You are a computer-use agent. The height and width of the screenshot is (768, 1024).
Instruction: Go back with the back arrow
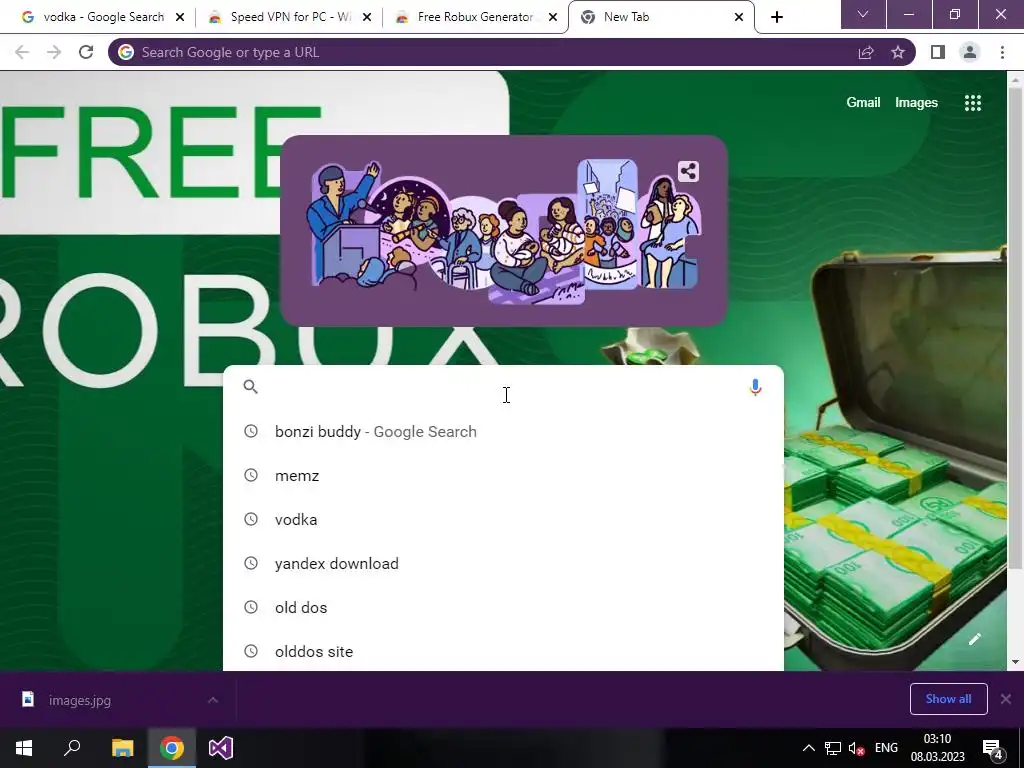pyautogui.click(x=22, y=52)
